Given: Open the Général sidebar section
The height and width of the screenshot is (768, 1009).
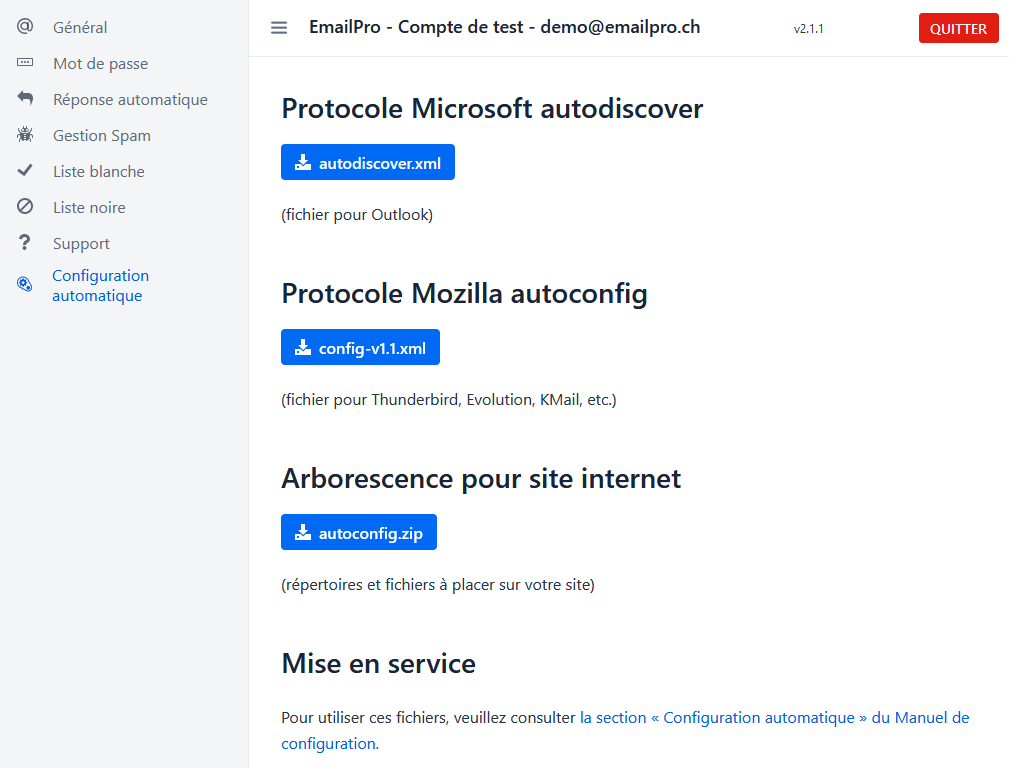Looking at the screenshot, I should [x=79, y=27].
